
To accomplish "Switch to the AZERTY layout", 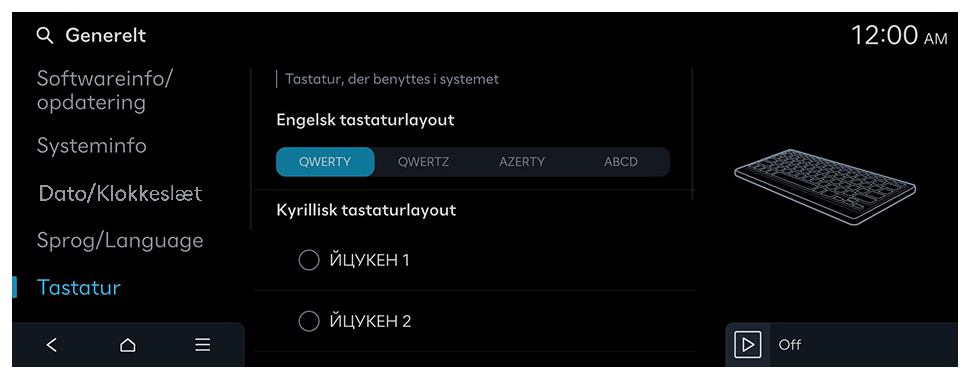I will coord(522,162).
